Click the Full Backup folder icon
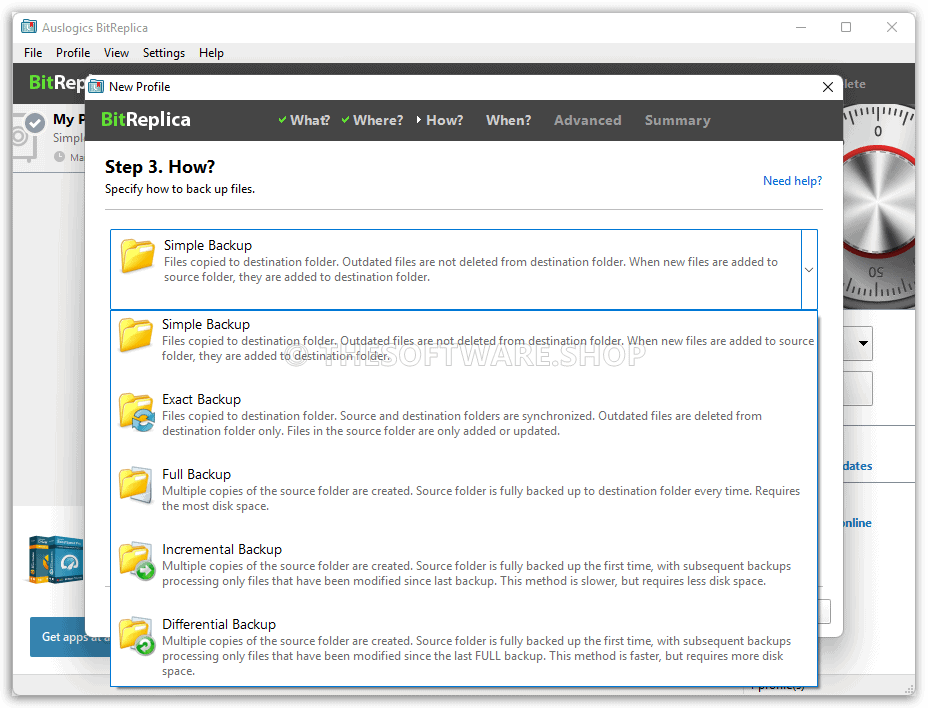 tap(136, 485)
